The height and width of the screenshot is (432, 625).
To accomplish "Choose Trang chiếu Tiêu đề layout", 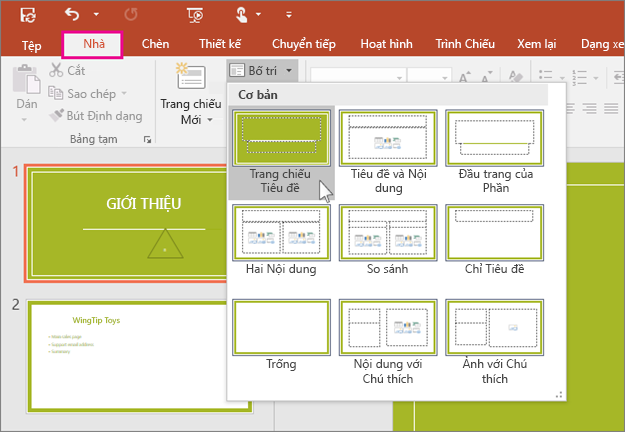I will [281, 153].
